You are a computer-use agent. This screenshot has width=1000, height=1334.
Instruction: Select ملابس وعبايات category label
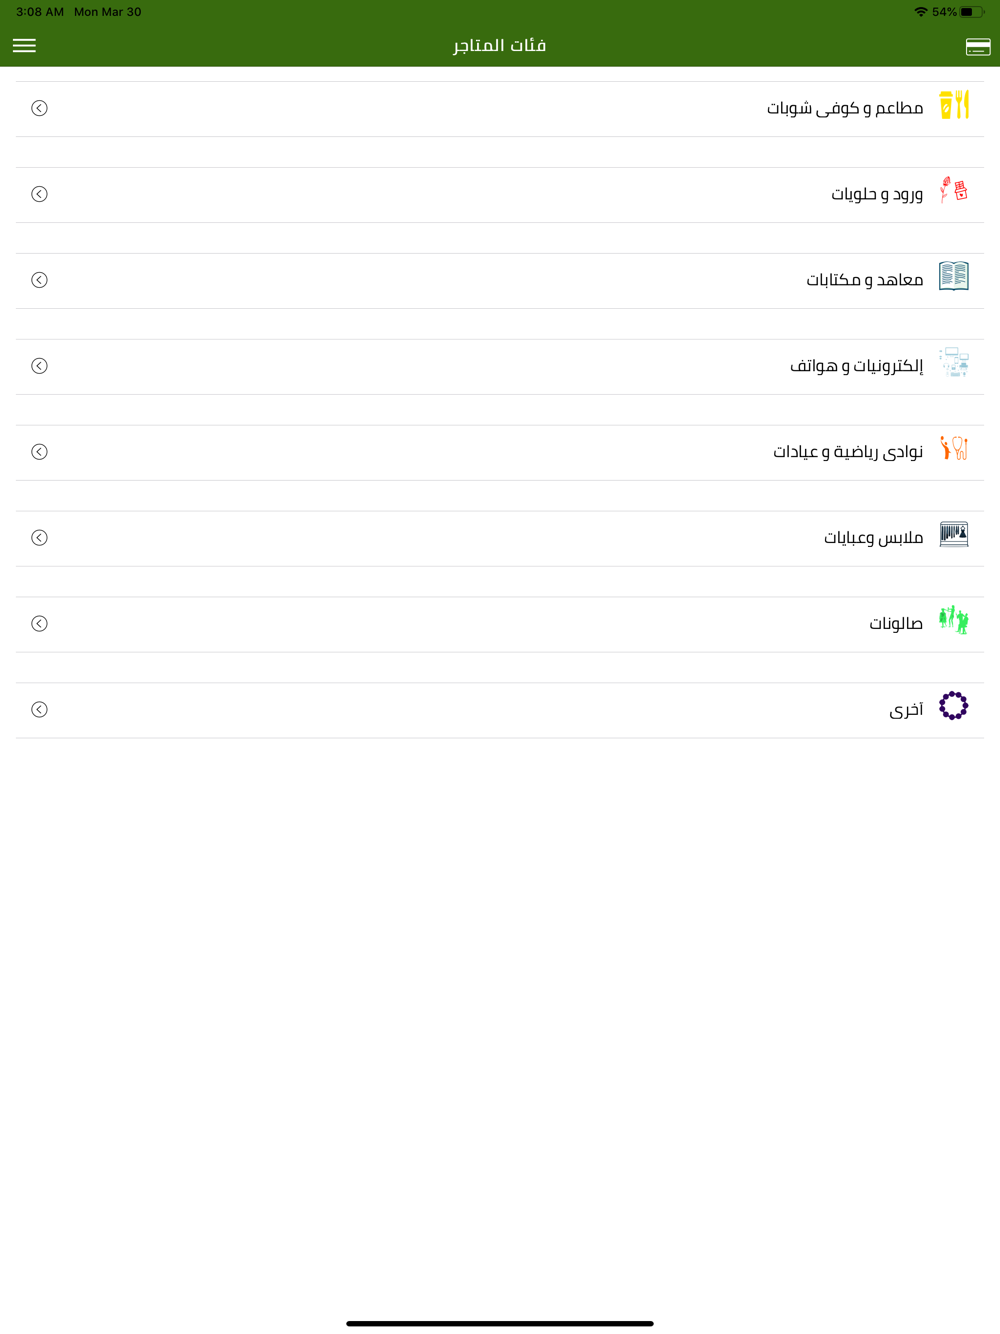[x=873, y=538]
